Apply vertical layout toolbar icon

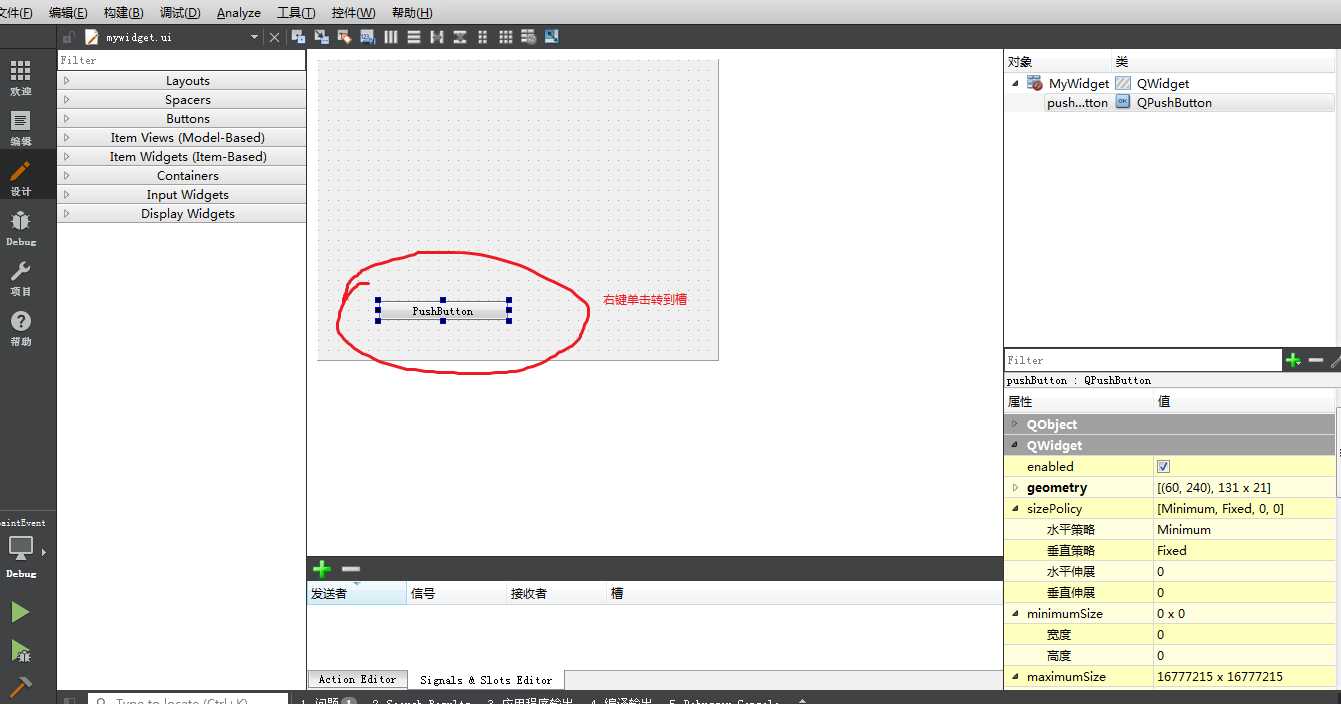point(414,37)
